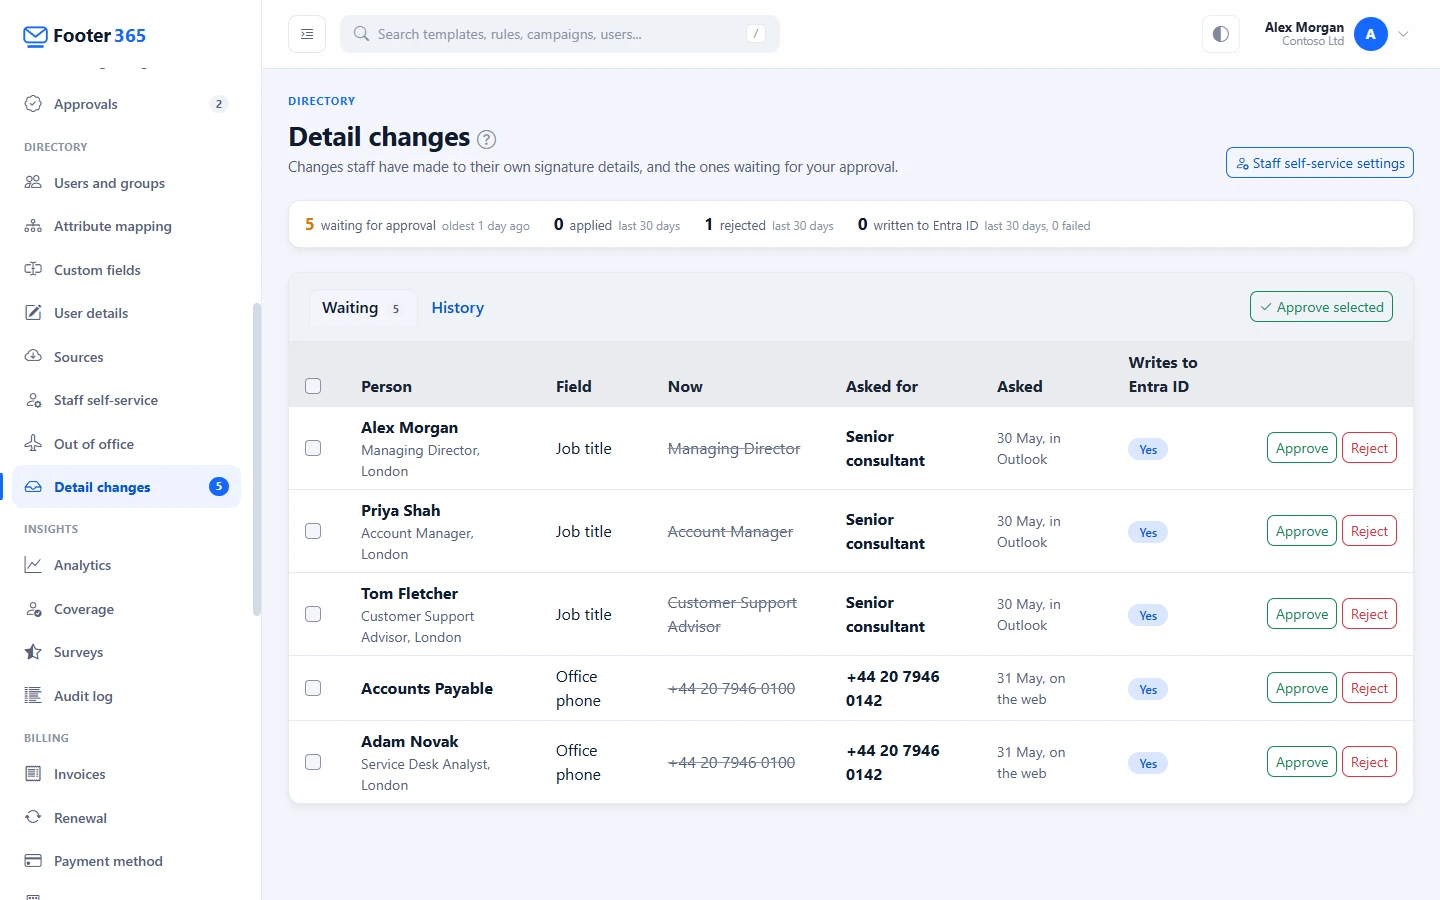Reject Accounts Payable office phone change
The image size is (1440, 900).
1369,688
